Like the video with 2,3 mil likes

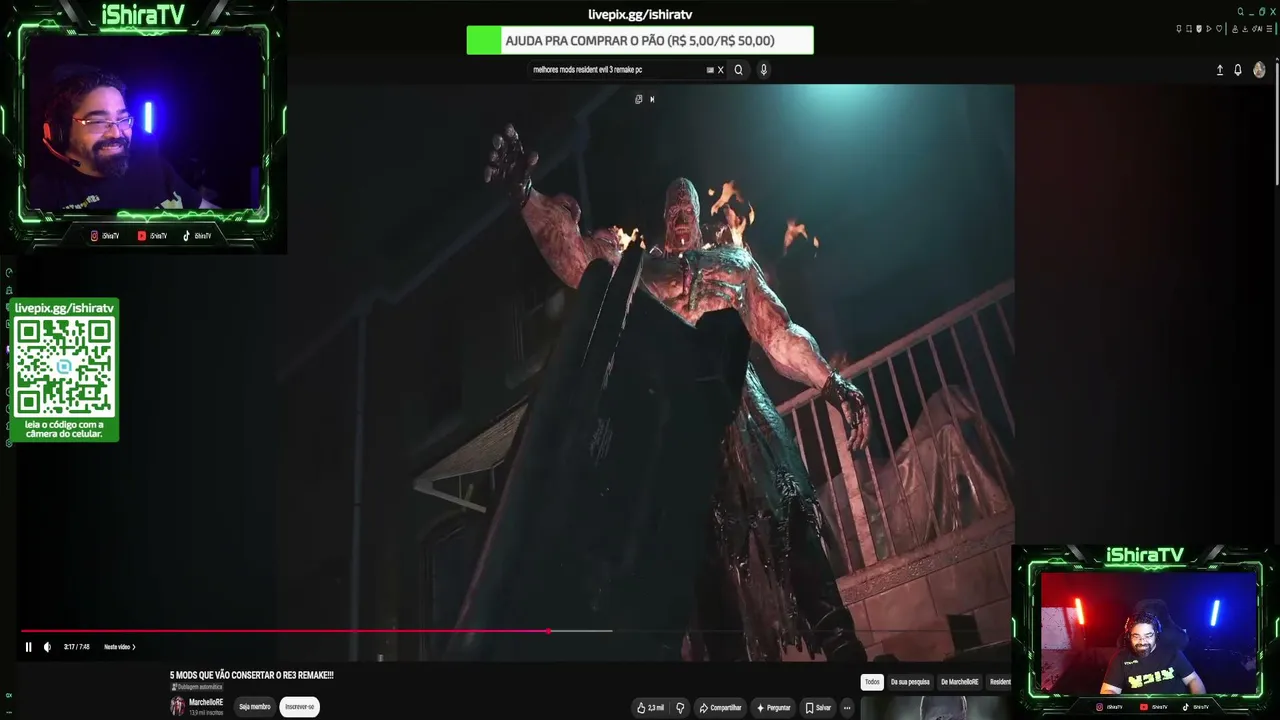pos(650,708)
